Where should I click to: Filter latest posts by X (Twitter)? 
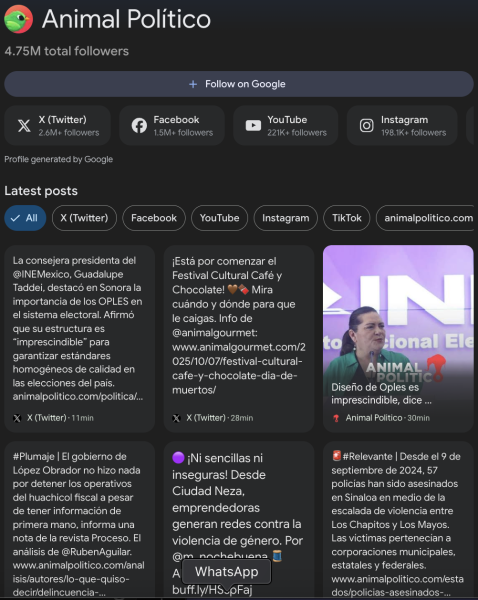pos(84,218)
